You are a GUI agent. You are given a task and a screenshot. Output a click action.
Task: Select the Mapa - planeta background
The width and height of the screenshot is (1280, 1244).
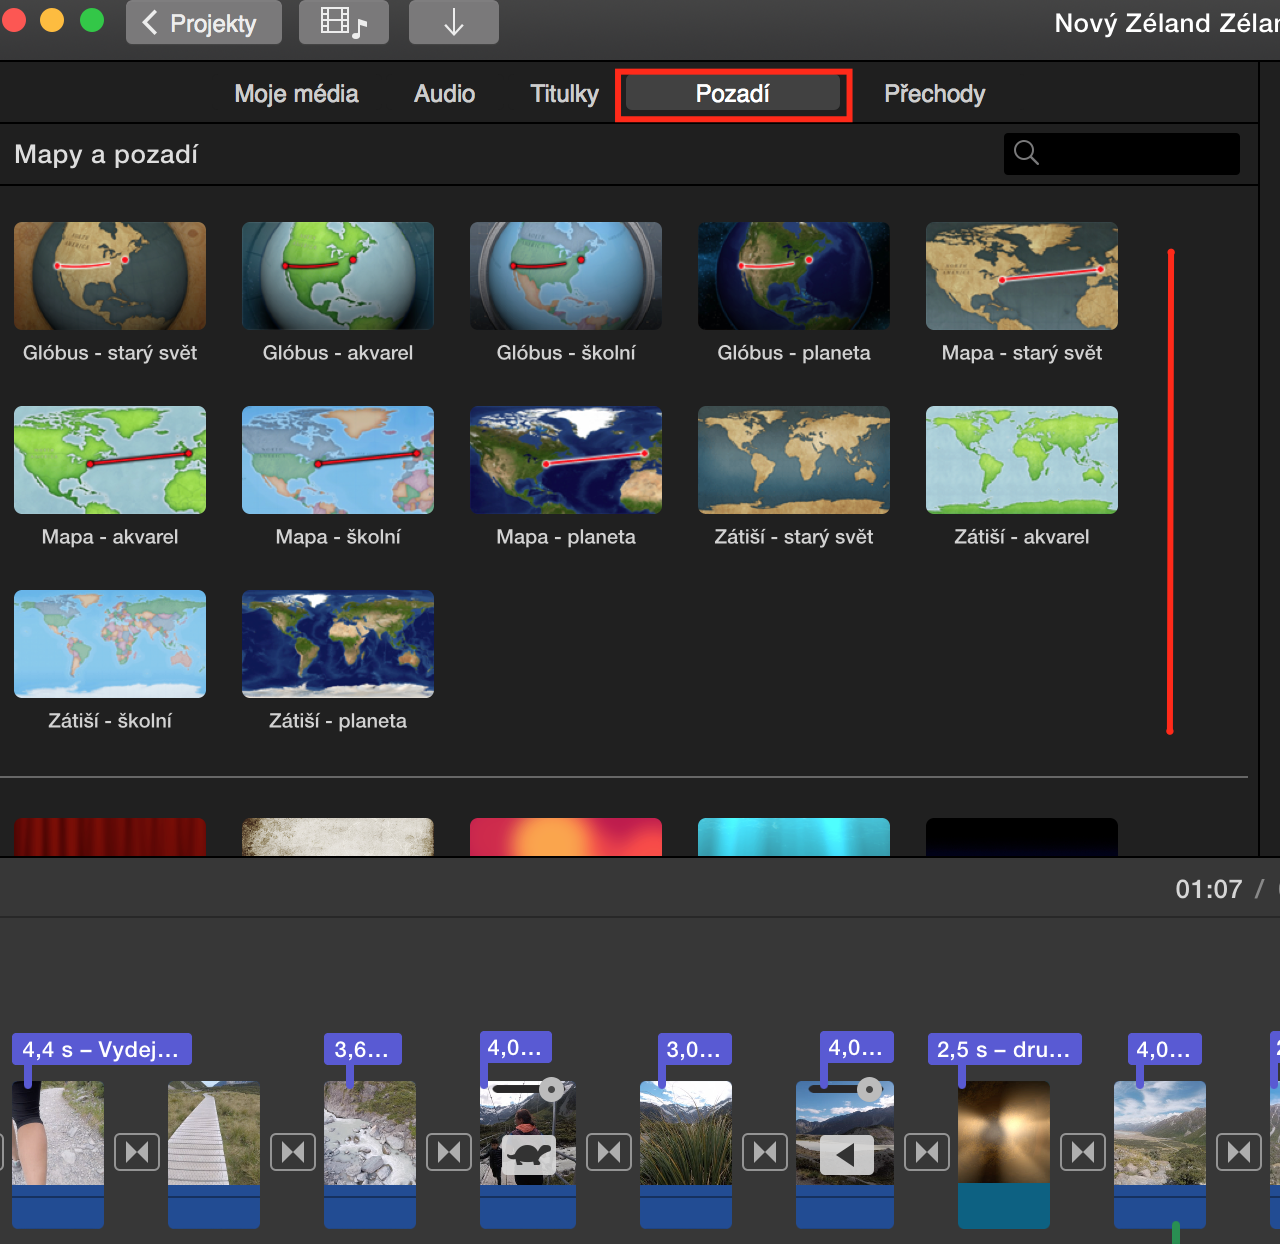565,460
